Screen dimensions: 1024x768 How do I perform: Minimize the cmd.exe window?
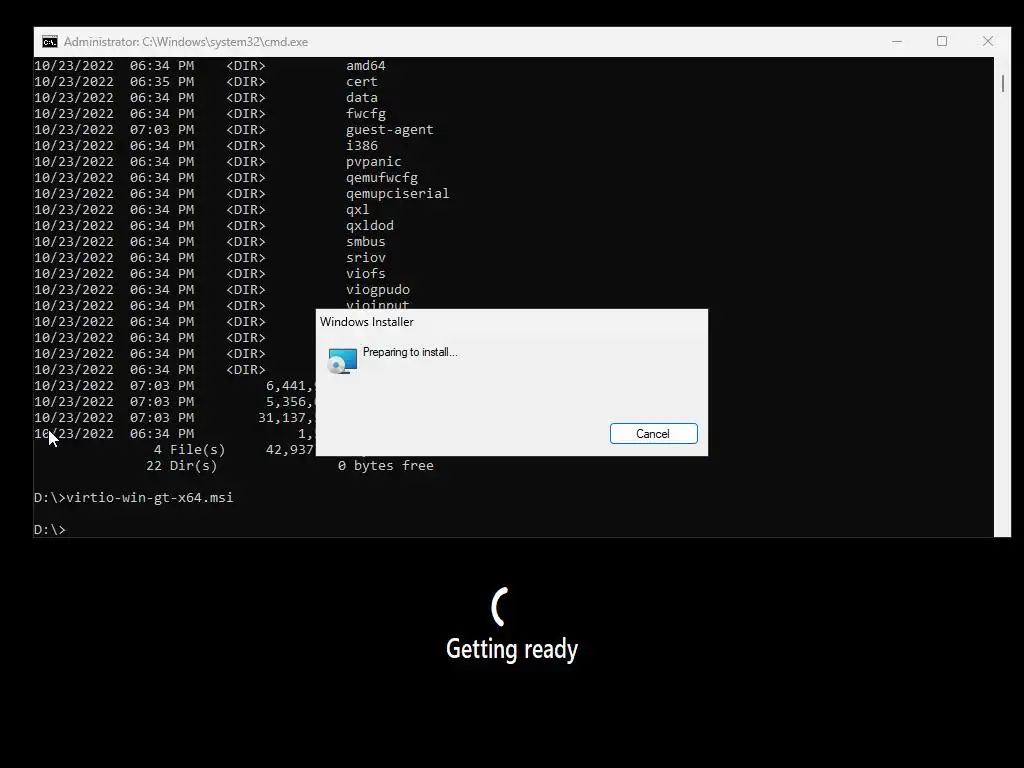(897, 41)
